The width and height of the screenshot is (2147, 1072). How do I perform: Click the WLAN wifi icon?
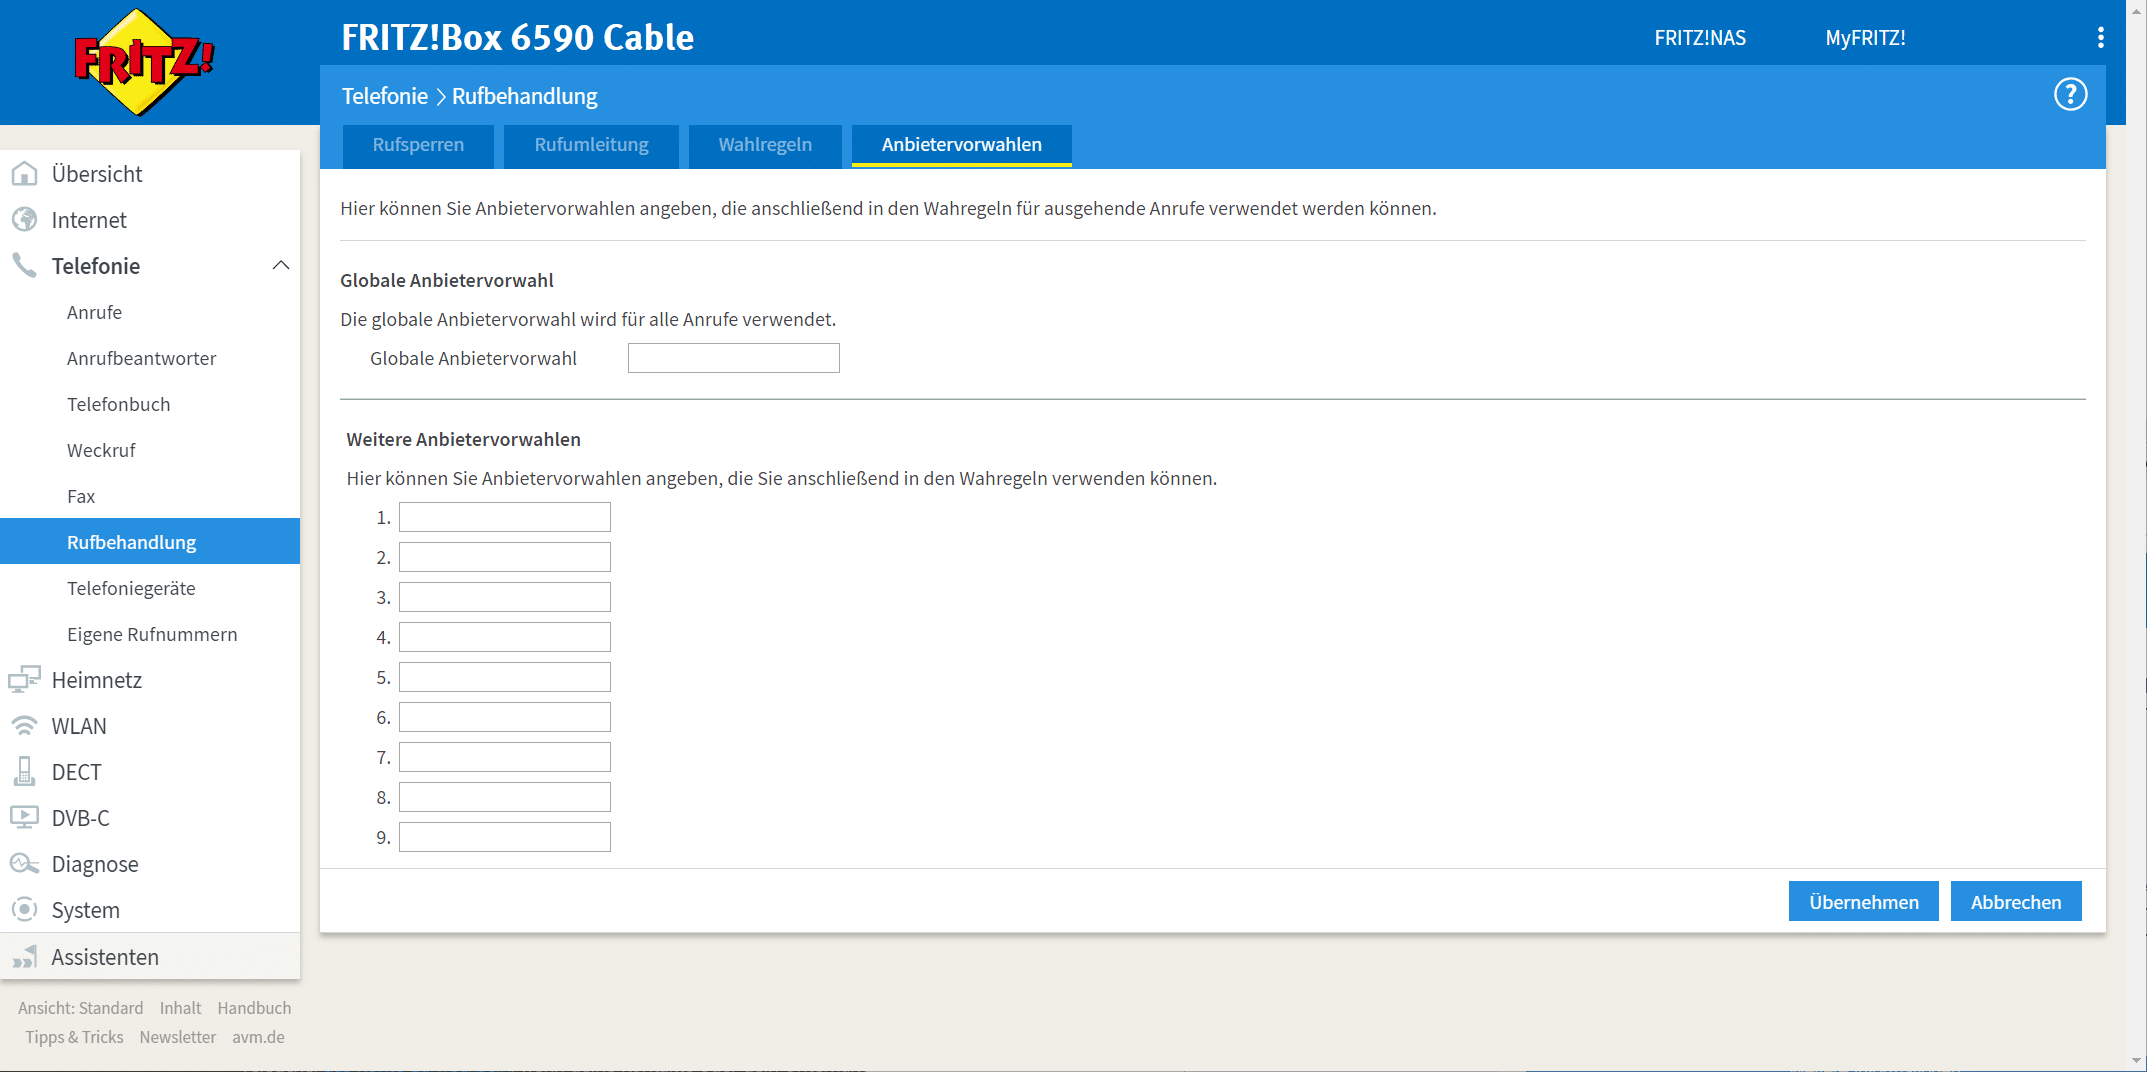click(24, 726)
